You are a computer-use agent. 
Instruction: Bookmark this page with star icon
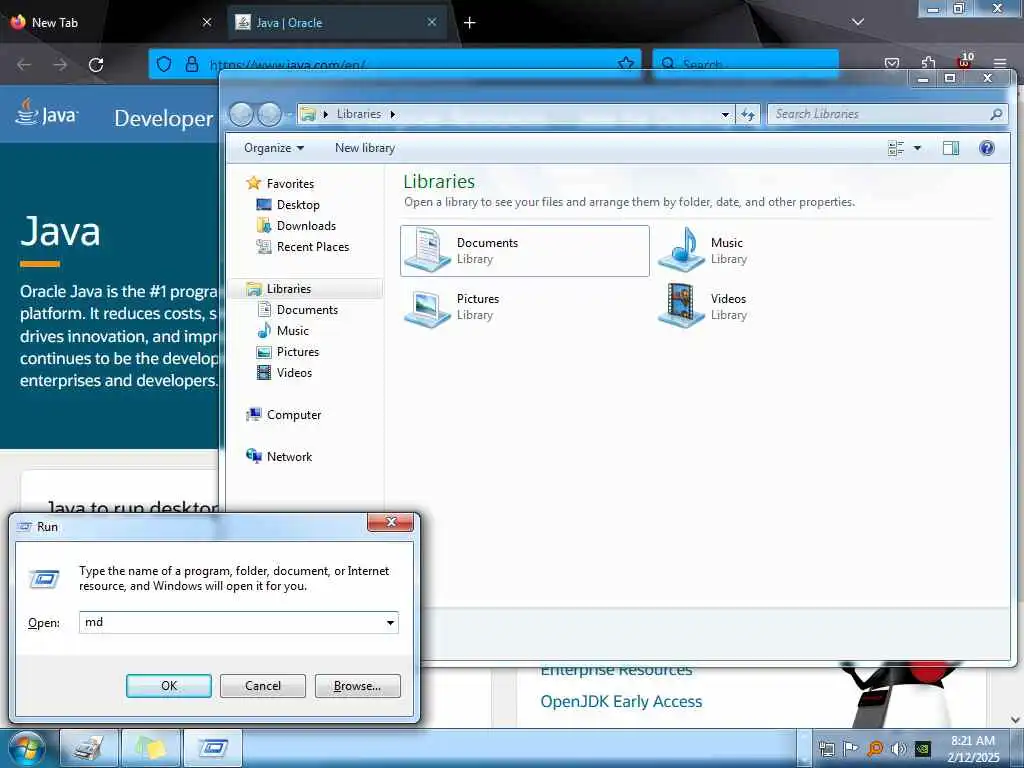click(x=626, y=63)
